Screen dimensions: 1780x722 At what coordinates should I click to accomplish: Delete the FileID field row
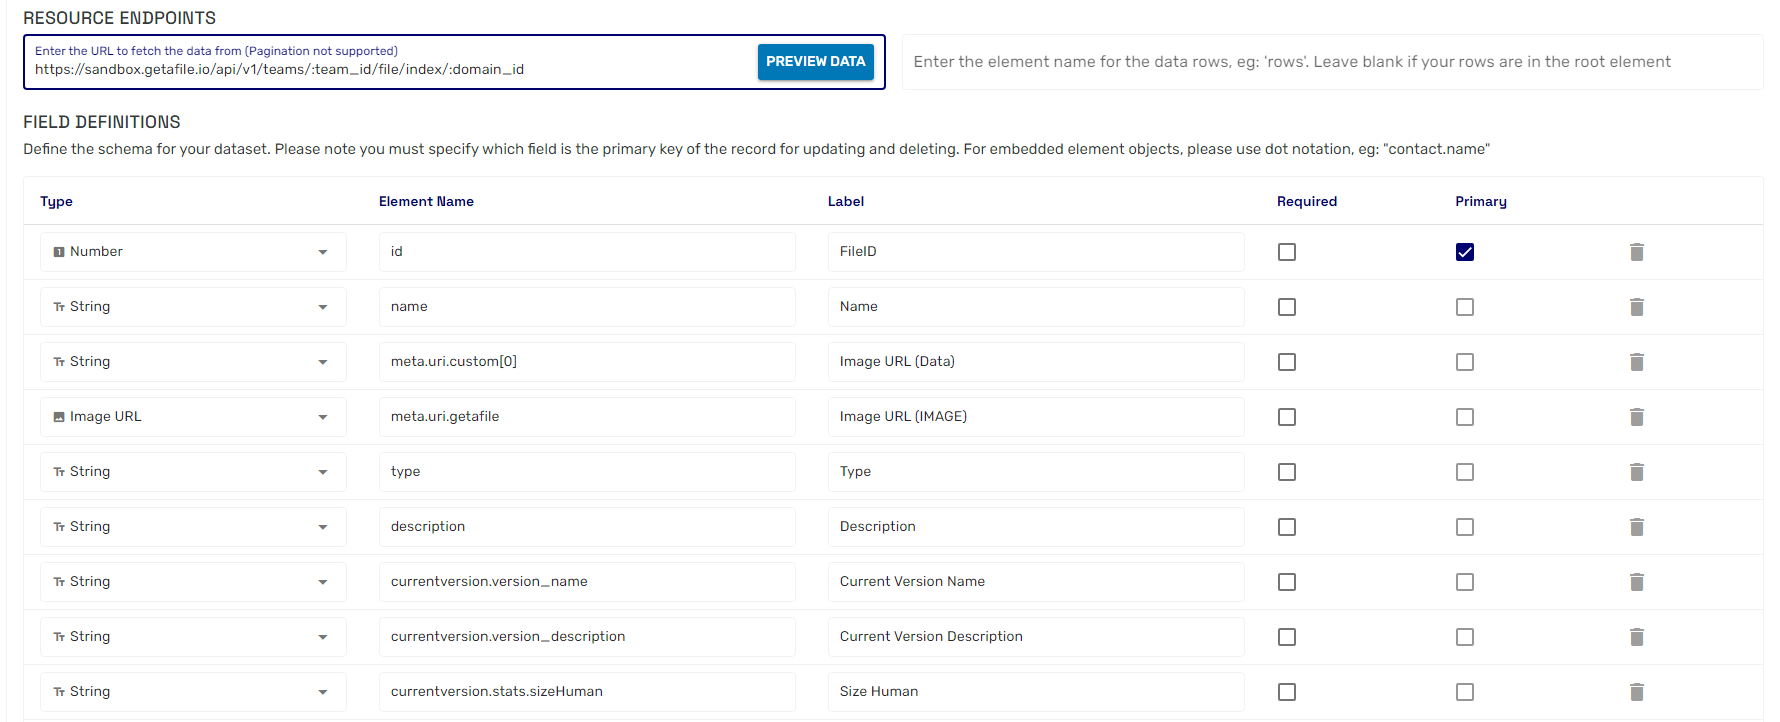tap(1636, 252)
